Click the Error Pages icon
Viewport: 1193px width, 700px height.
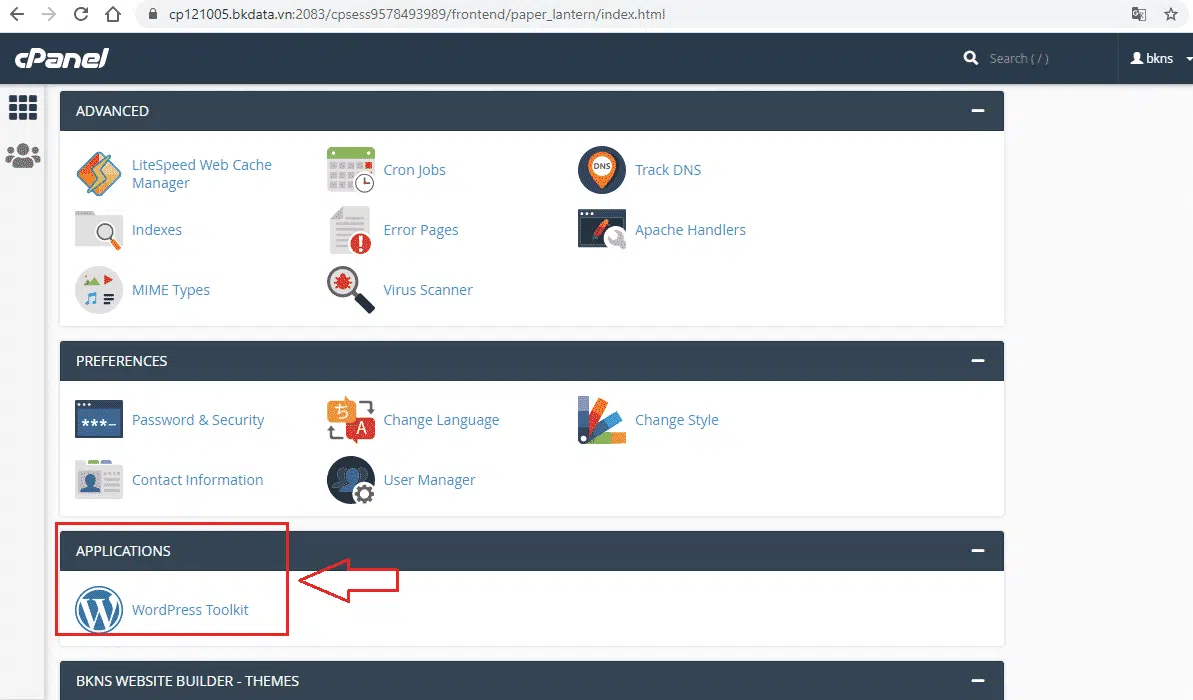tap(350, 230)
